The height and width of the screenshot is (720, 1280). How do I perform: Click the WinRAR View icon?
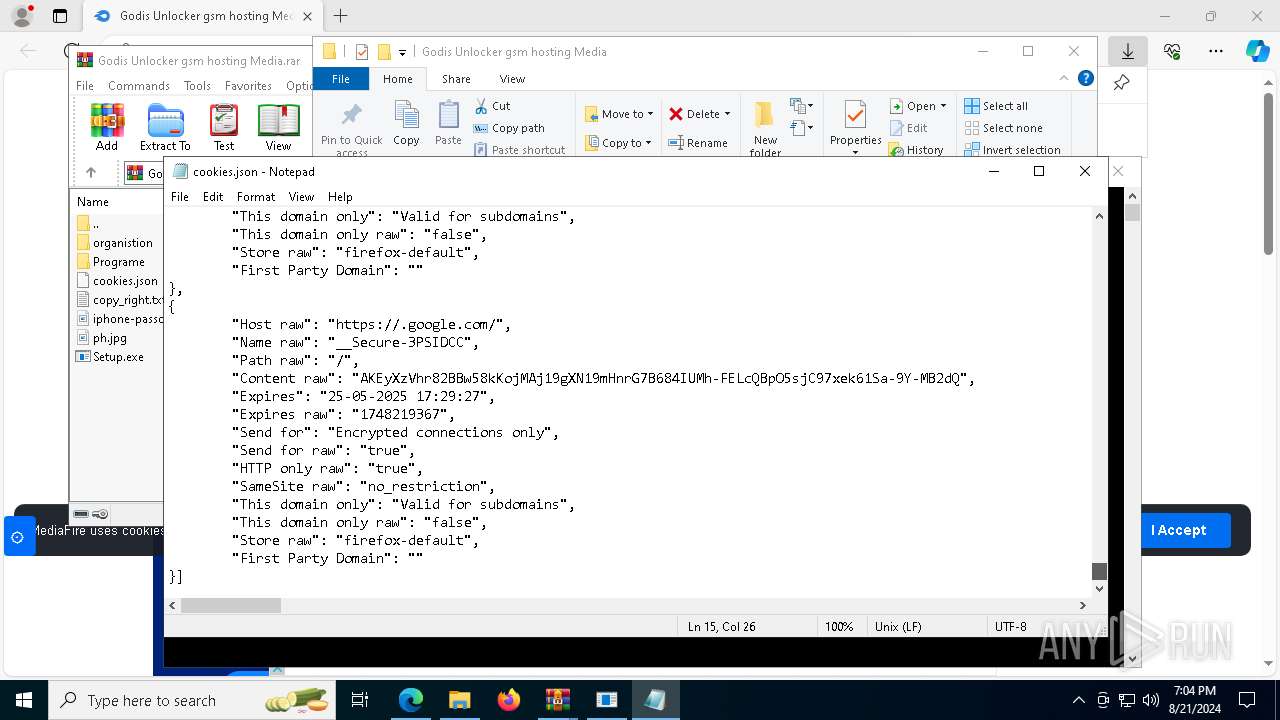pyautogui.click(x=279, y=127)
